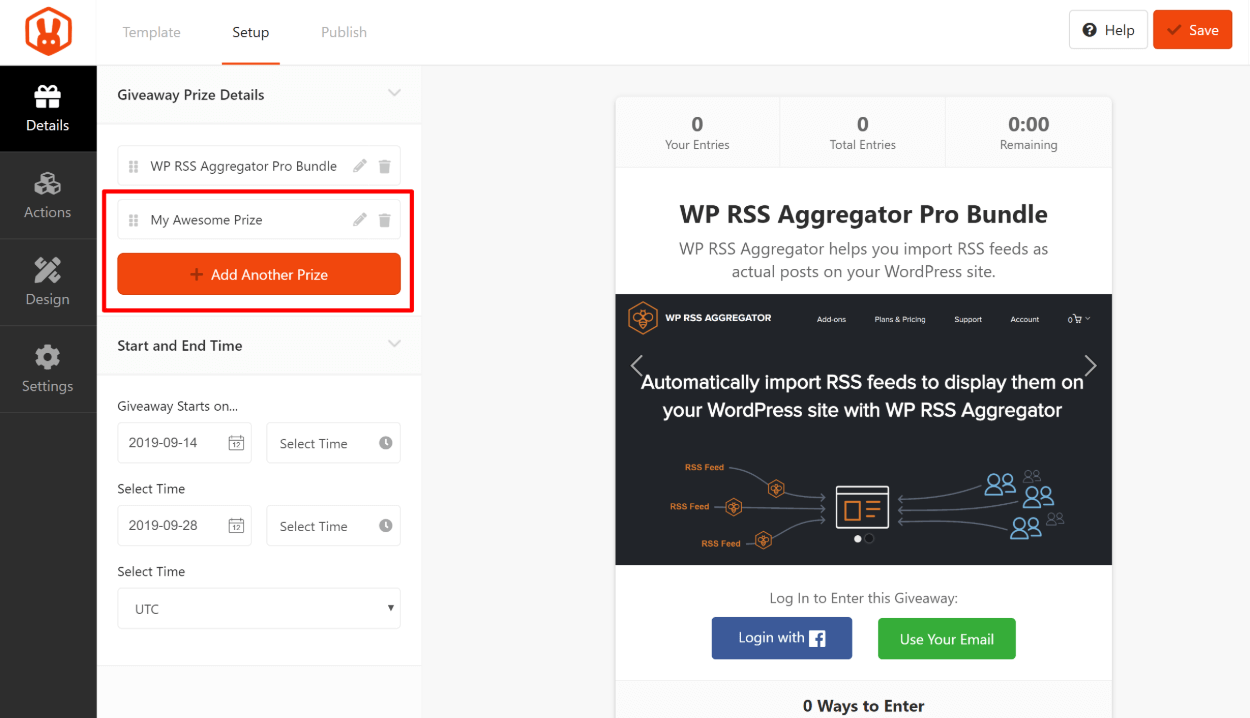This screenshot has width=1250, height=718.
Task: Collapse Giveaway Prize Details section
Action: pos(394,94)
